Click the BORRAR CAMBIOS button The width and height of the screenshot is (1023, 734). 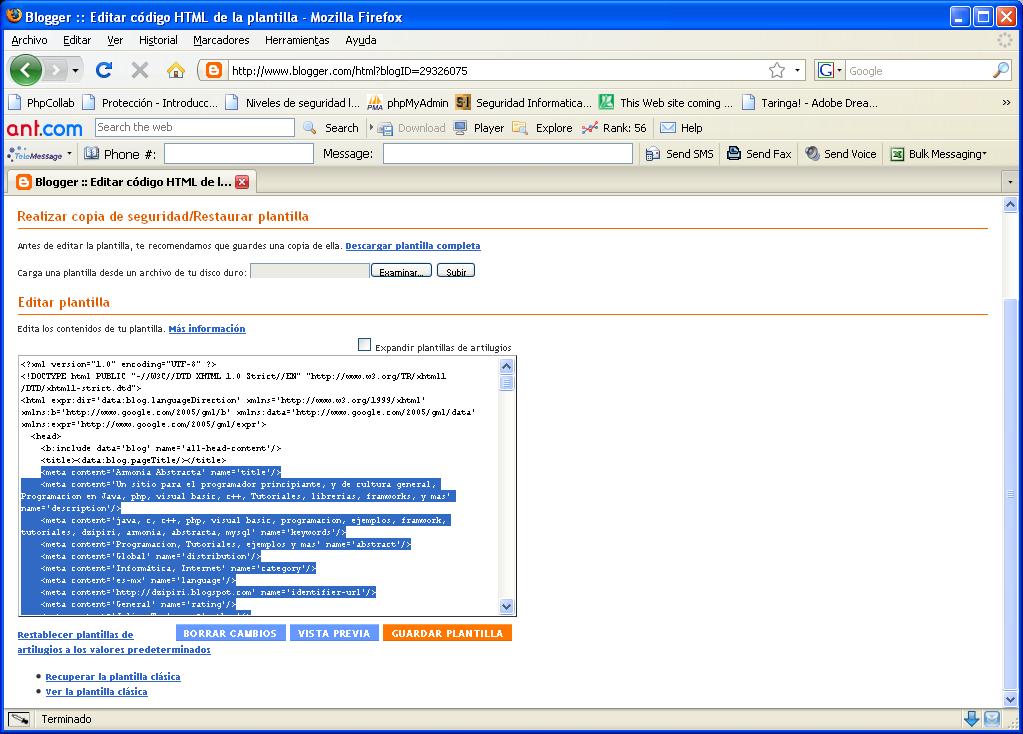point(230,633)
